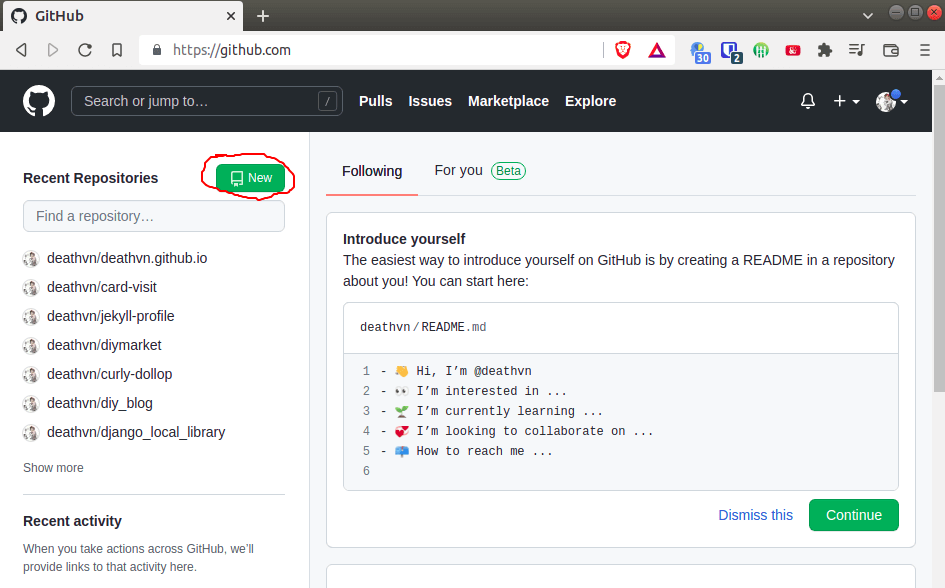Image resolution: width=945 pixels, height=588 pixels.
Task: Open the Extensions puzzle-piece menu
Action: [x=824, y=50]
